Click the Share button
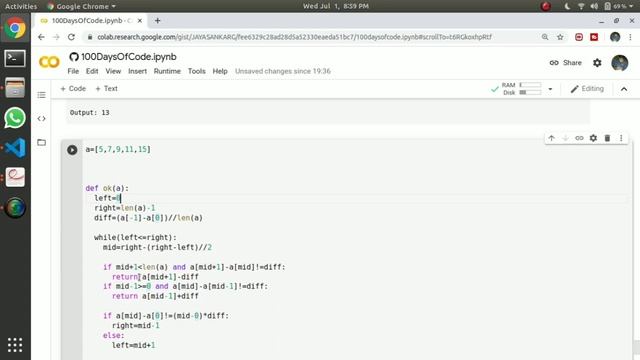640x360 pixels. pos(566,63)
